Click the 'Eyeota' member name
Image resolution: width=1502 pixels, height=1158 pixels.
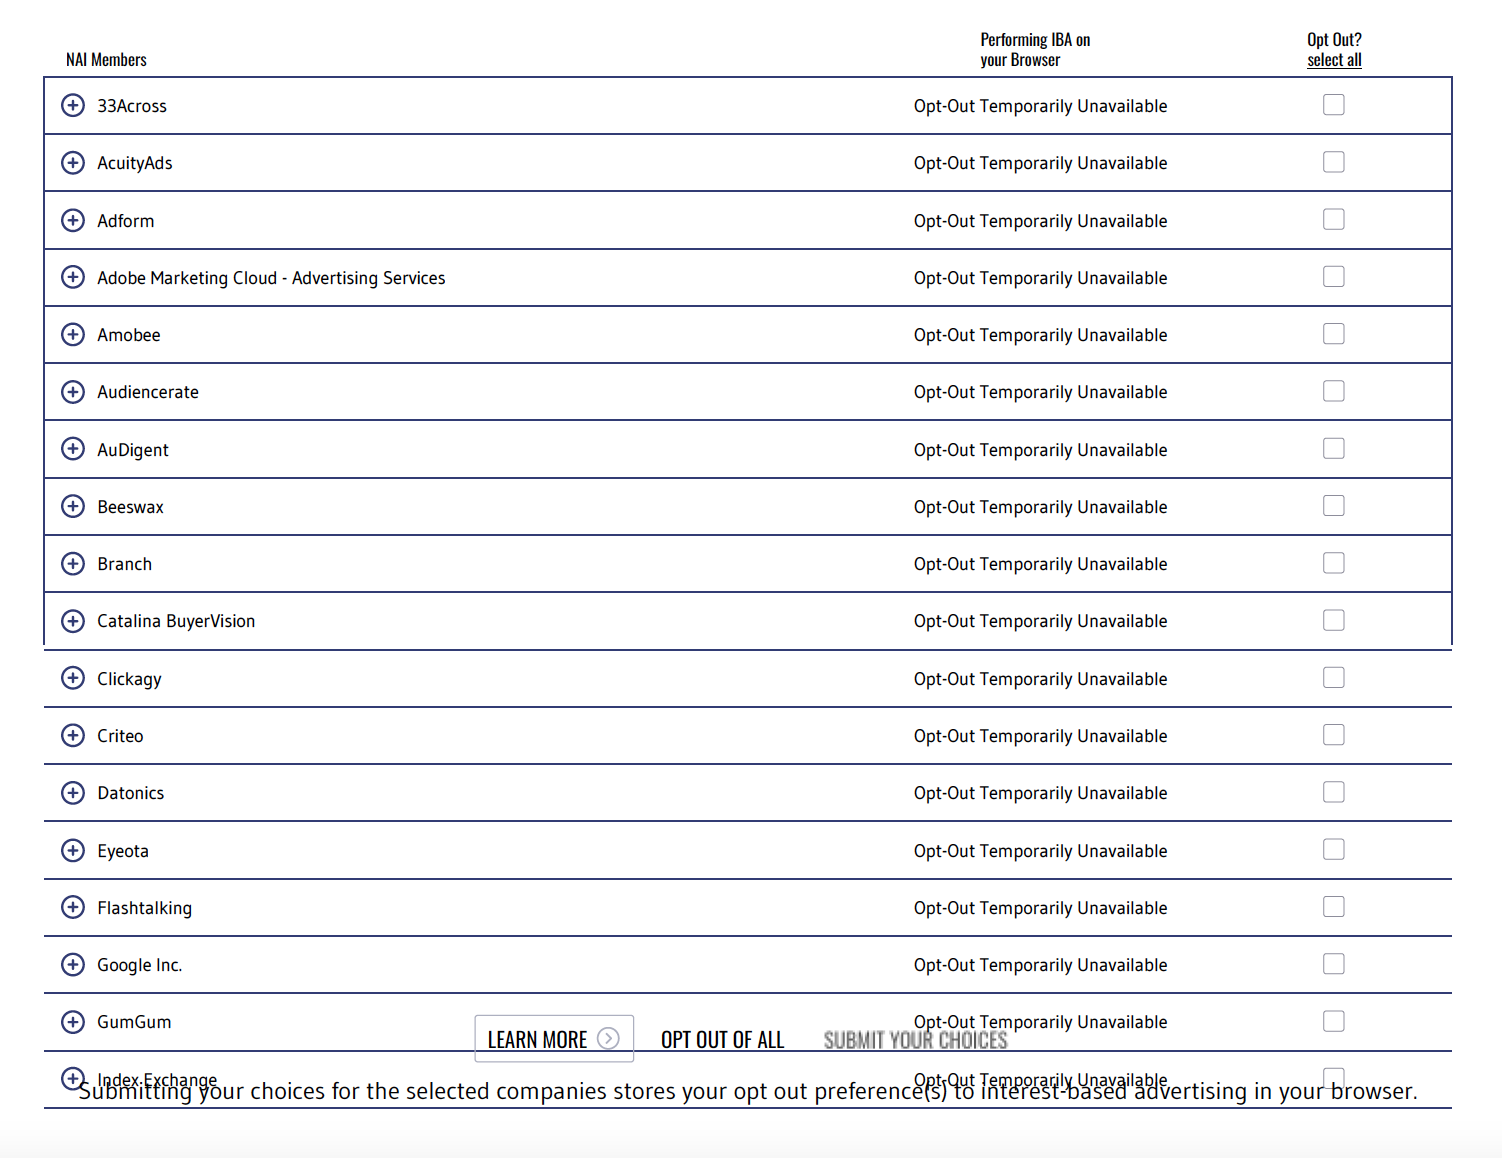(x=123, y=851)
